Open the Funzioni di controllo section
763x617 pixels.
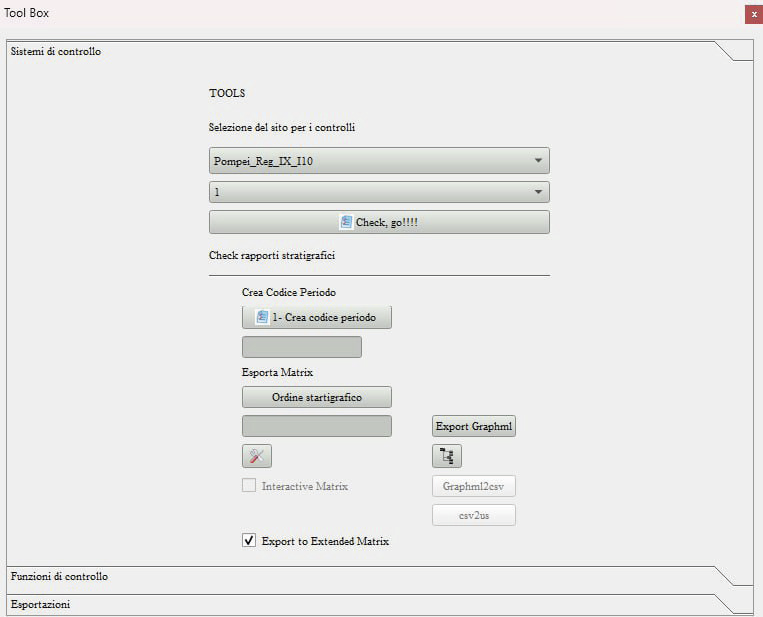click(380, 576)
